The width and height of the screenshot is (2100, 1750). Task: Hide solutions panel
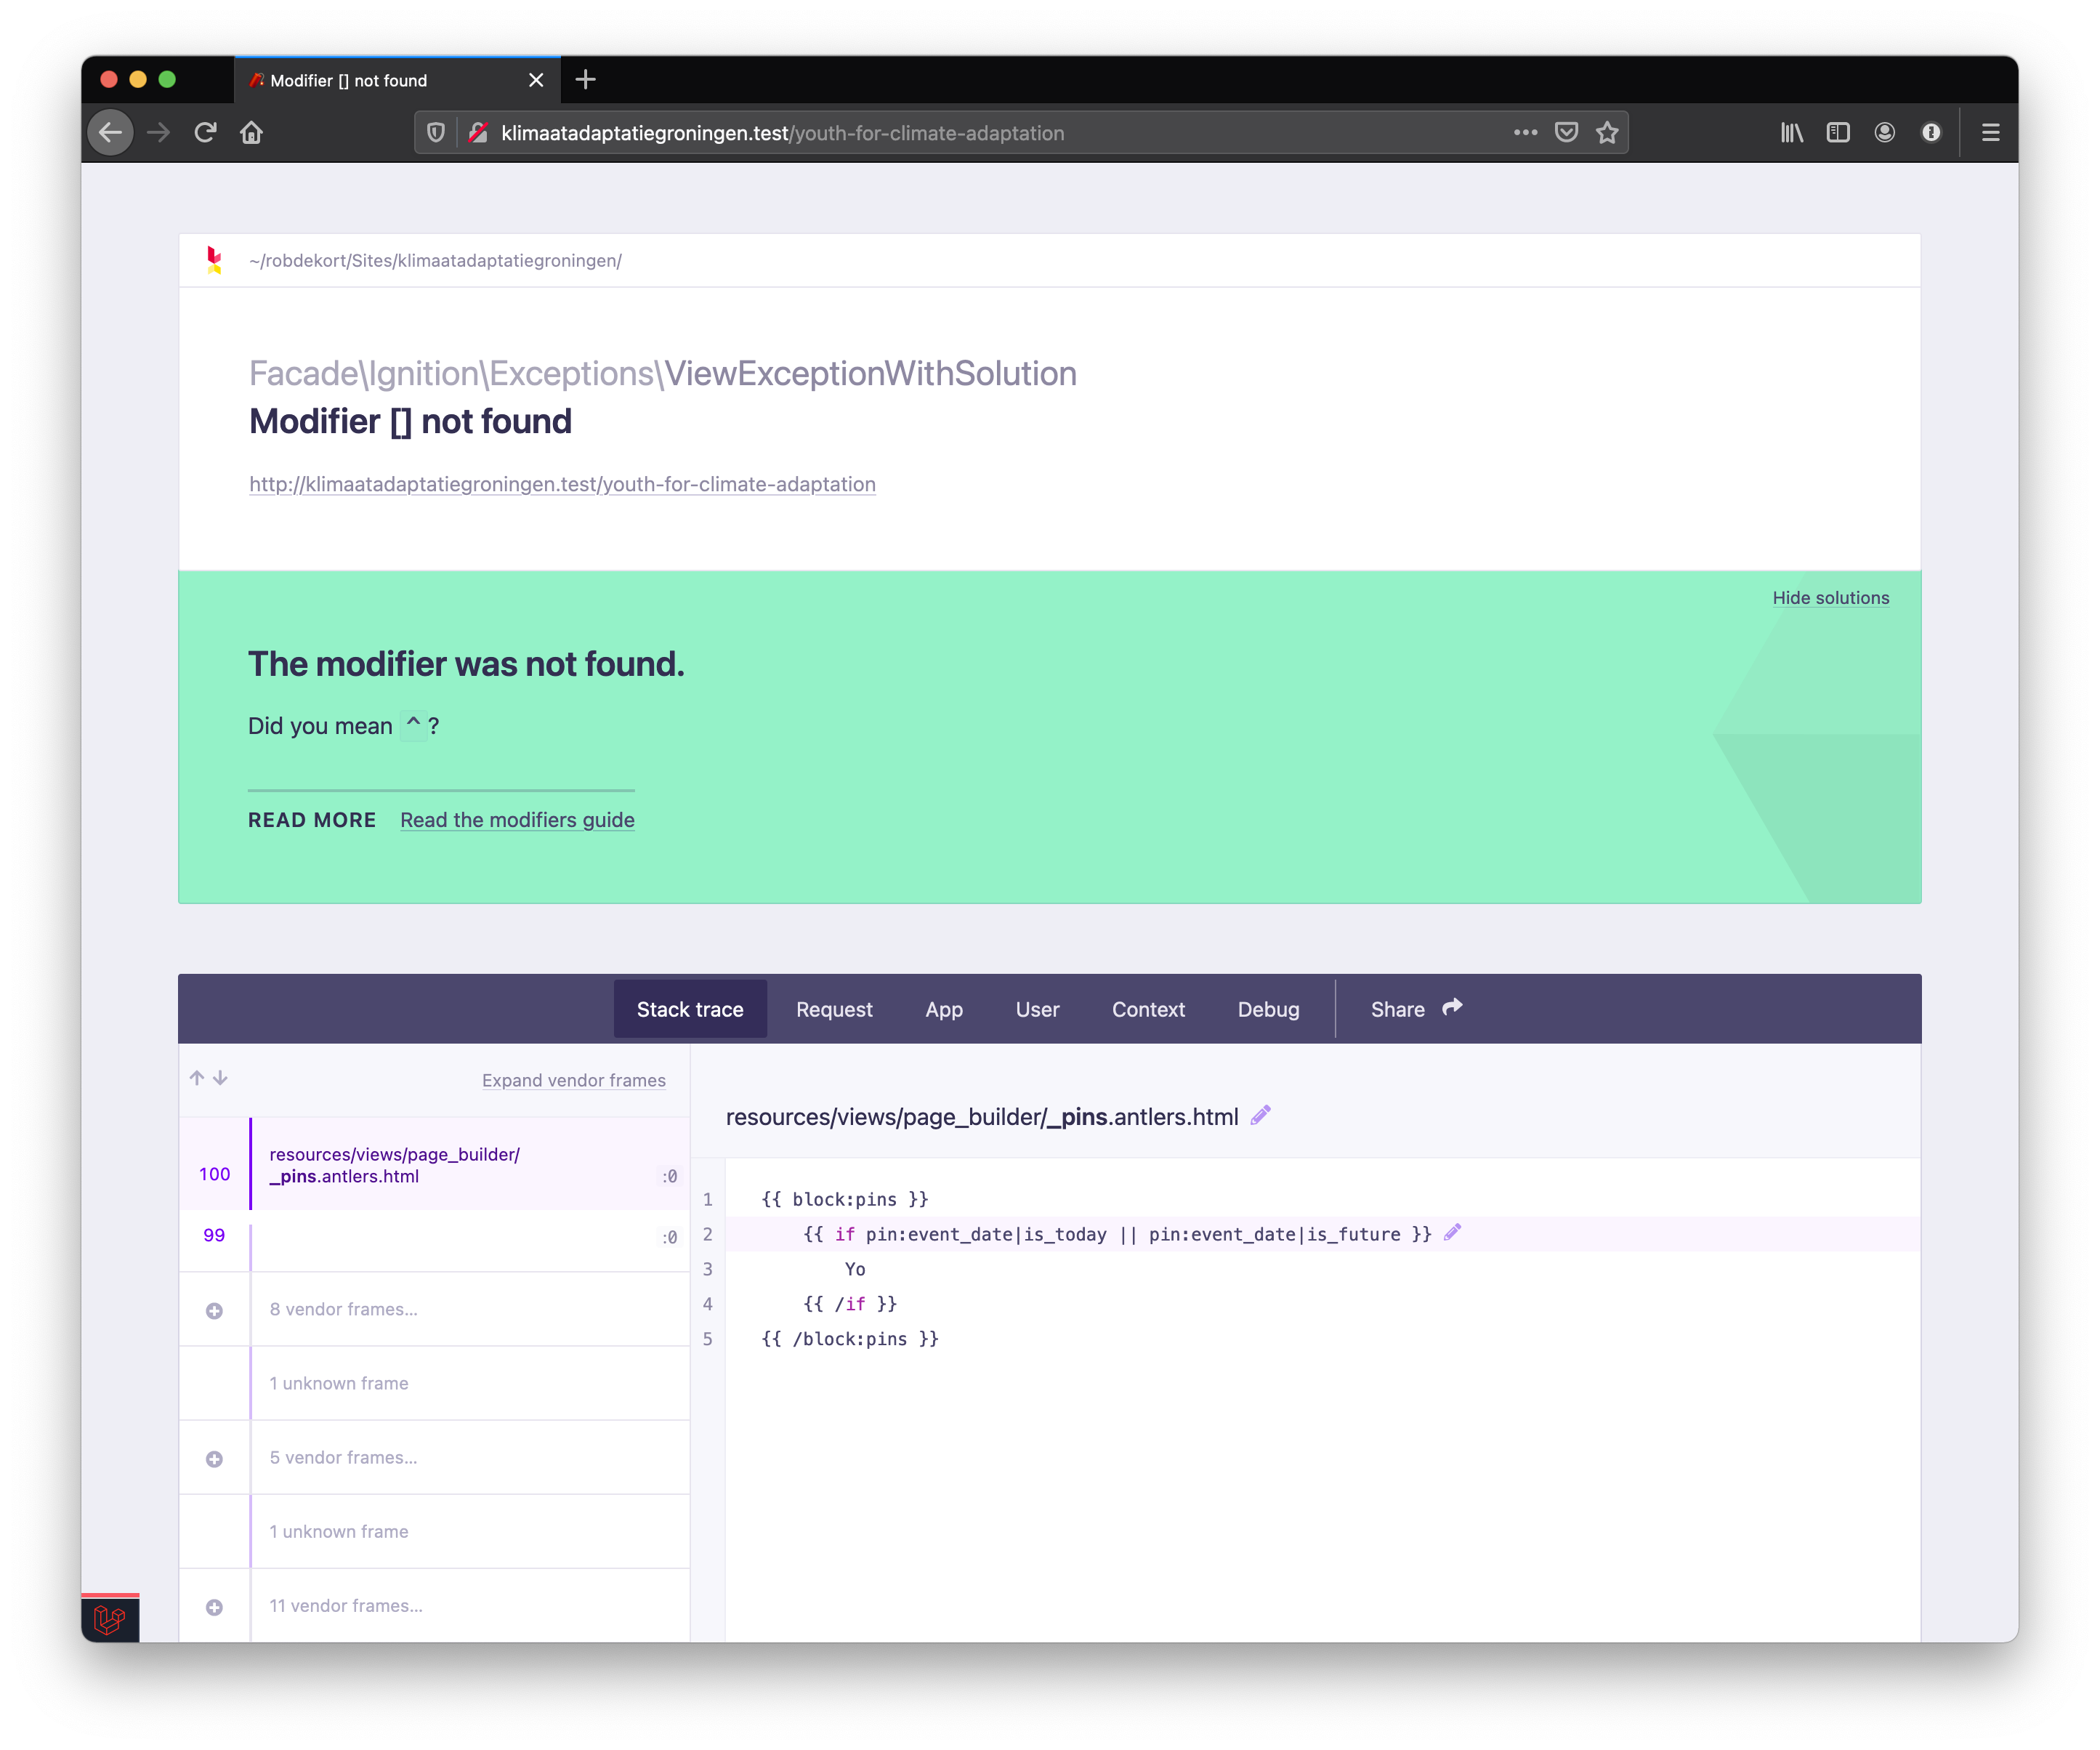tap(1830, 597)
